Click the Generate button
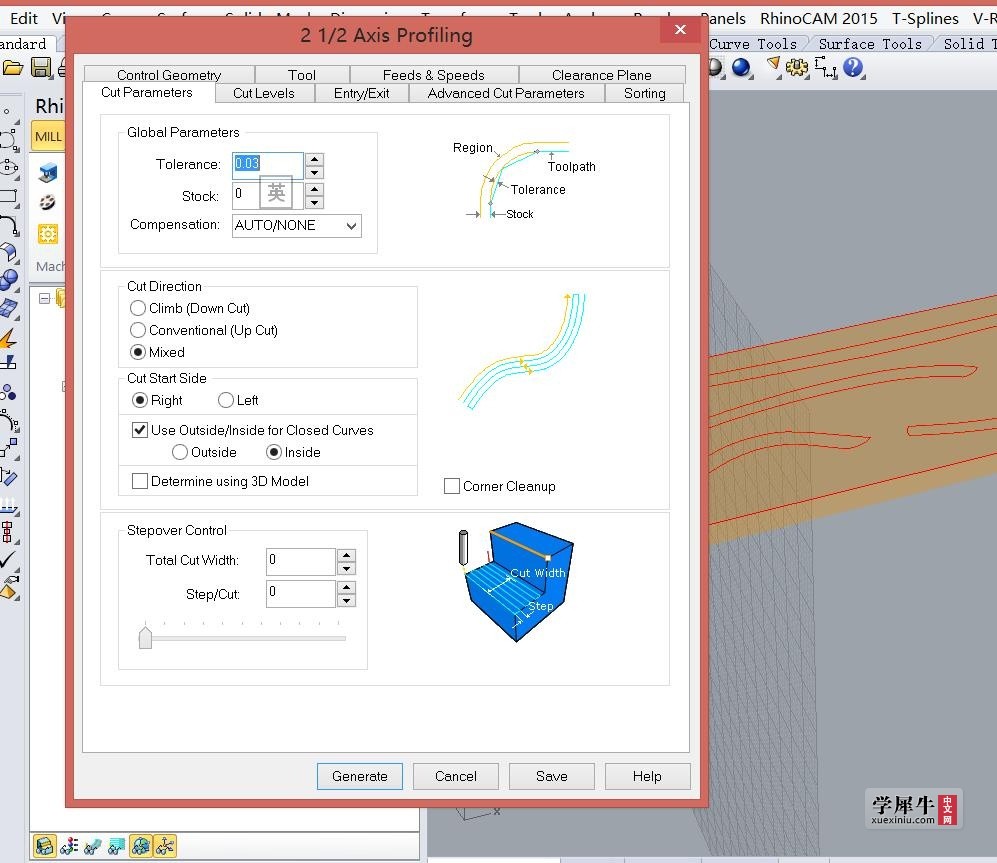997x863 pixels. tap(360, 777)
